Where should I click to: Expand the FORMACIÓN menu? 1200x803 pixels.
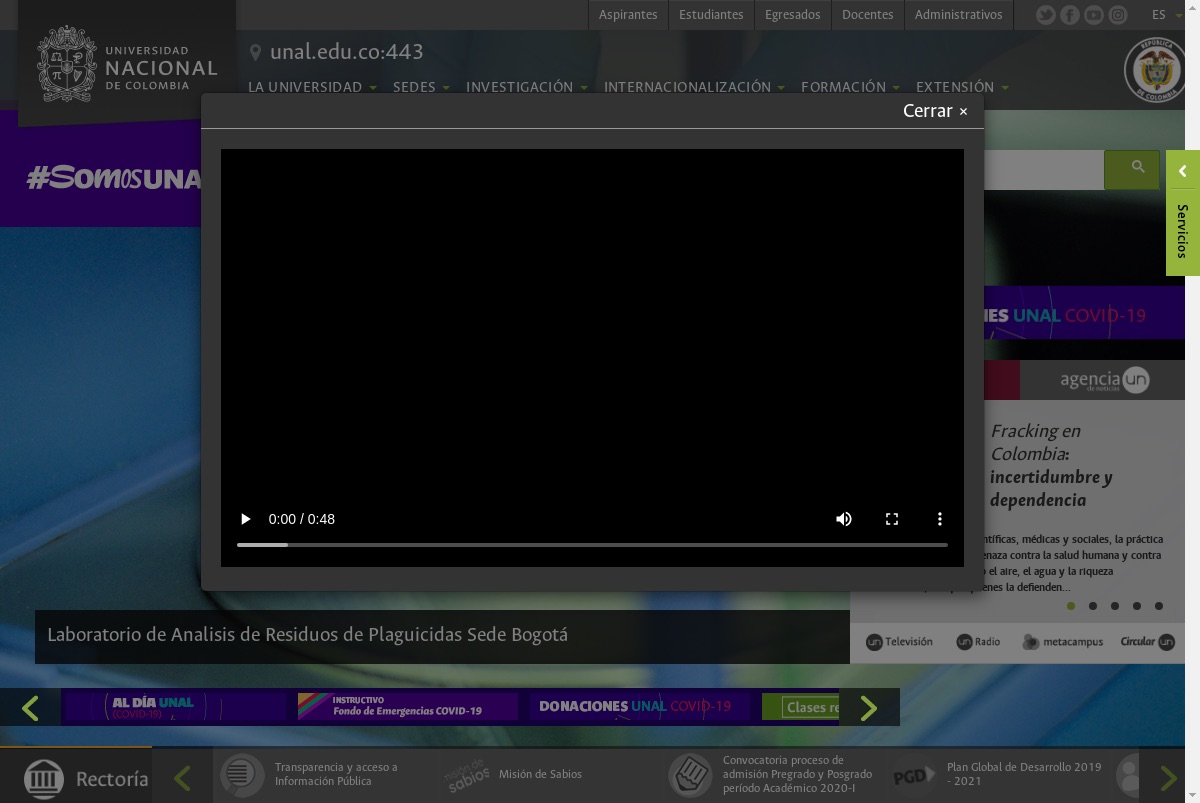click(850, 87)
